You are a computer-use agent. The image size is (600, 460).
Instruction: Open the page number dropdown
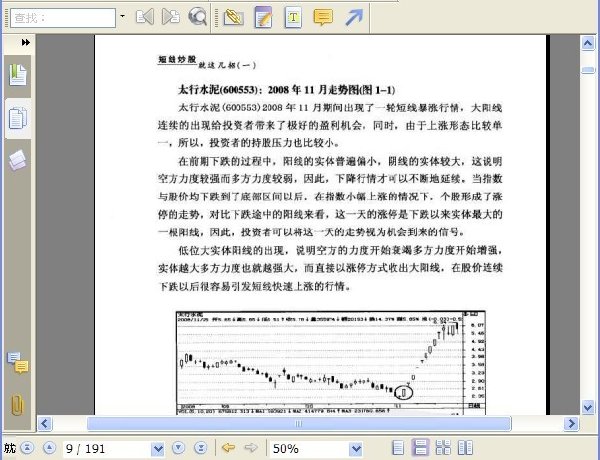(x=158, y=448)
